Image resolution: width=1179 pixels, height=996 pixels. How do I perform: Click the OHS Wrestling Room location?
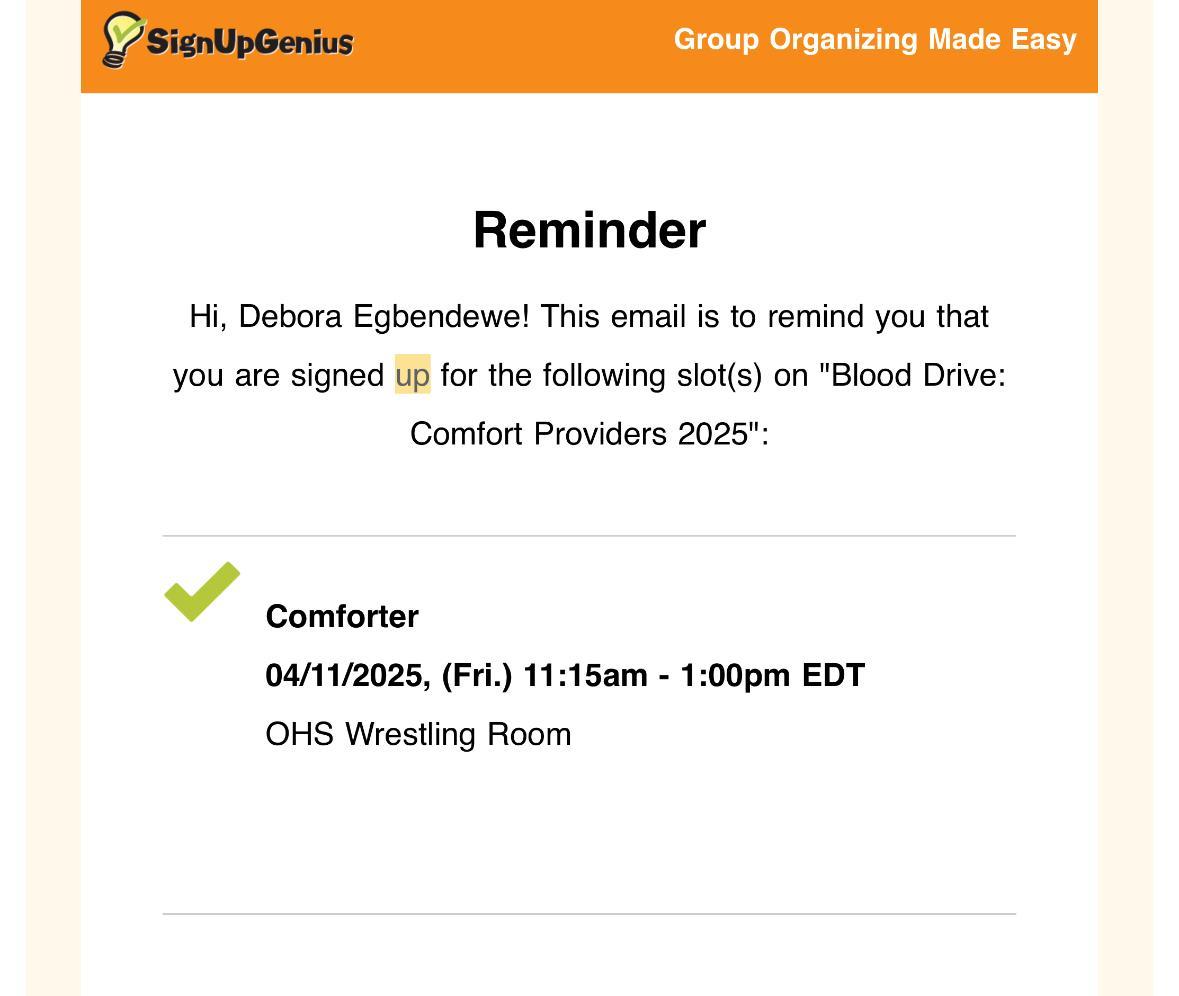[x=418, y=735]
